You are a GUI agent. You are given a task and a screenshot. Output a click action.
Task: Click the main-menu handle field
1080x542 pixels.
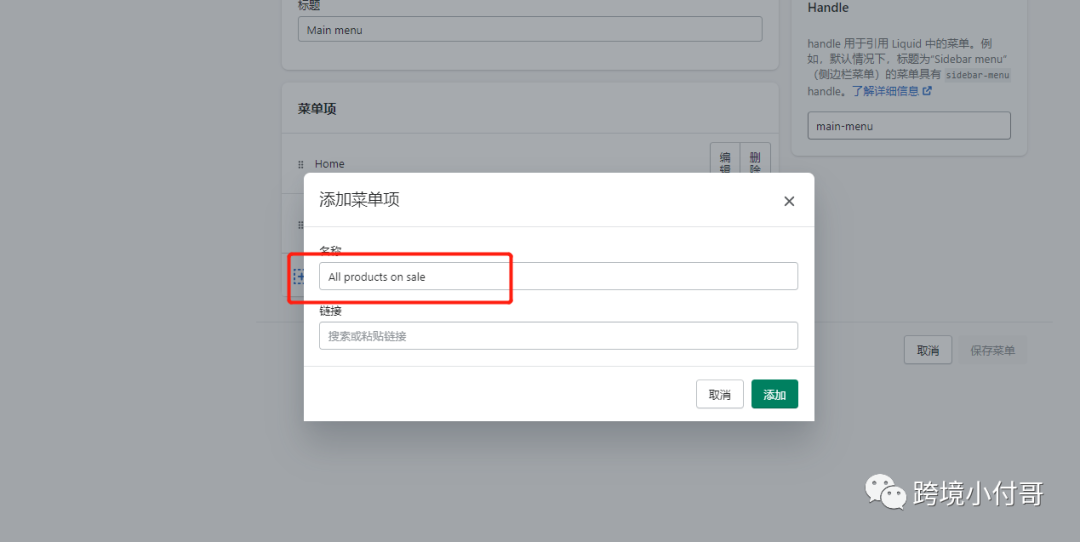coord(908,126)
